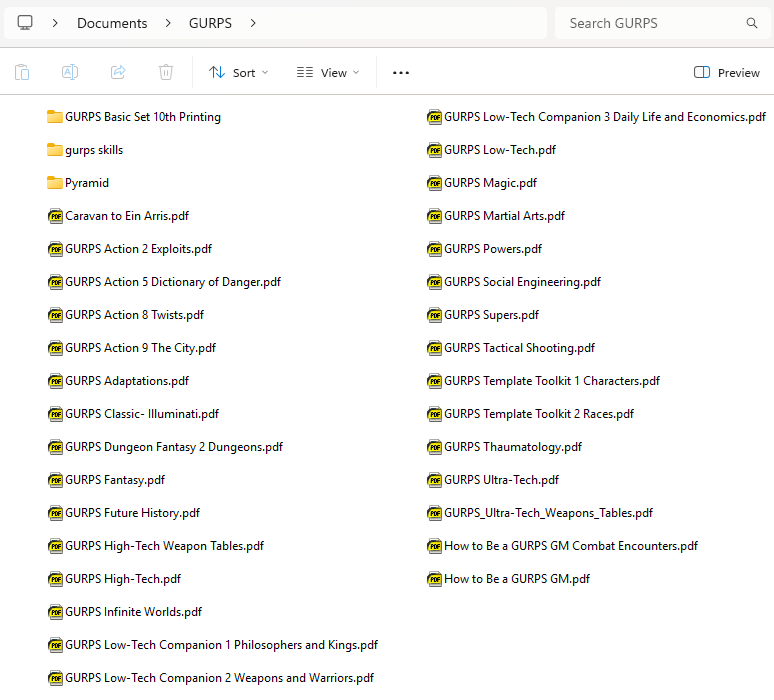The height and width of the screenshot is (700, 774).
Task: Click PDF icon of GURPS Future History.pdf
Action: pos(55,513)
